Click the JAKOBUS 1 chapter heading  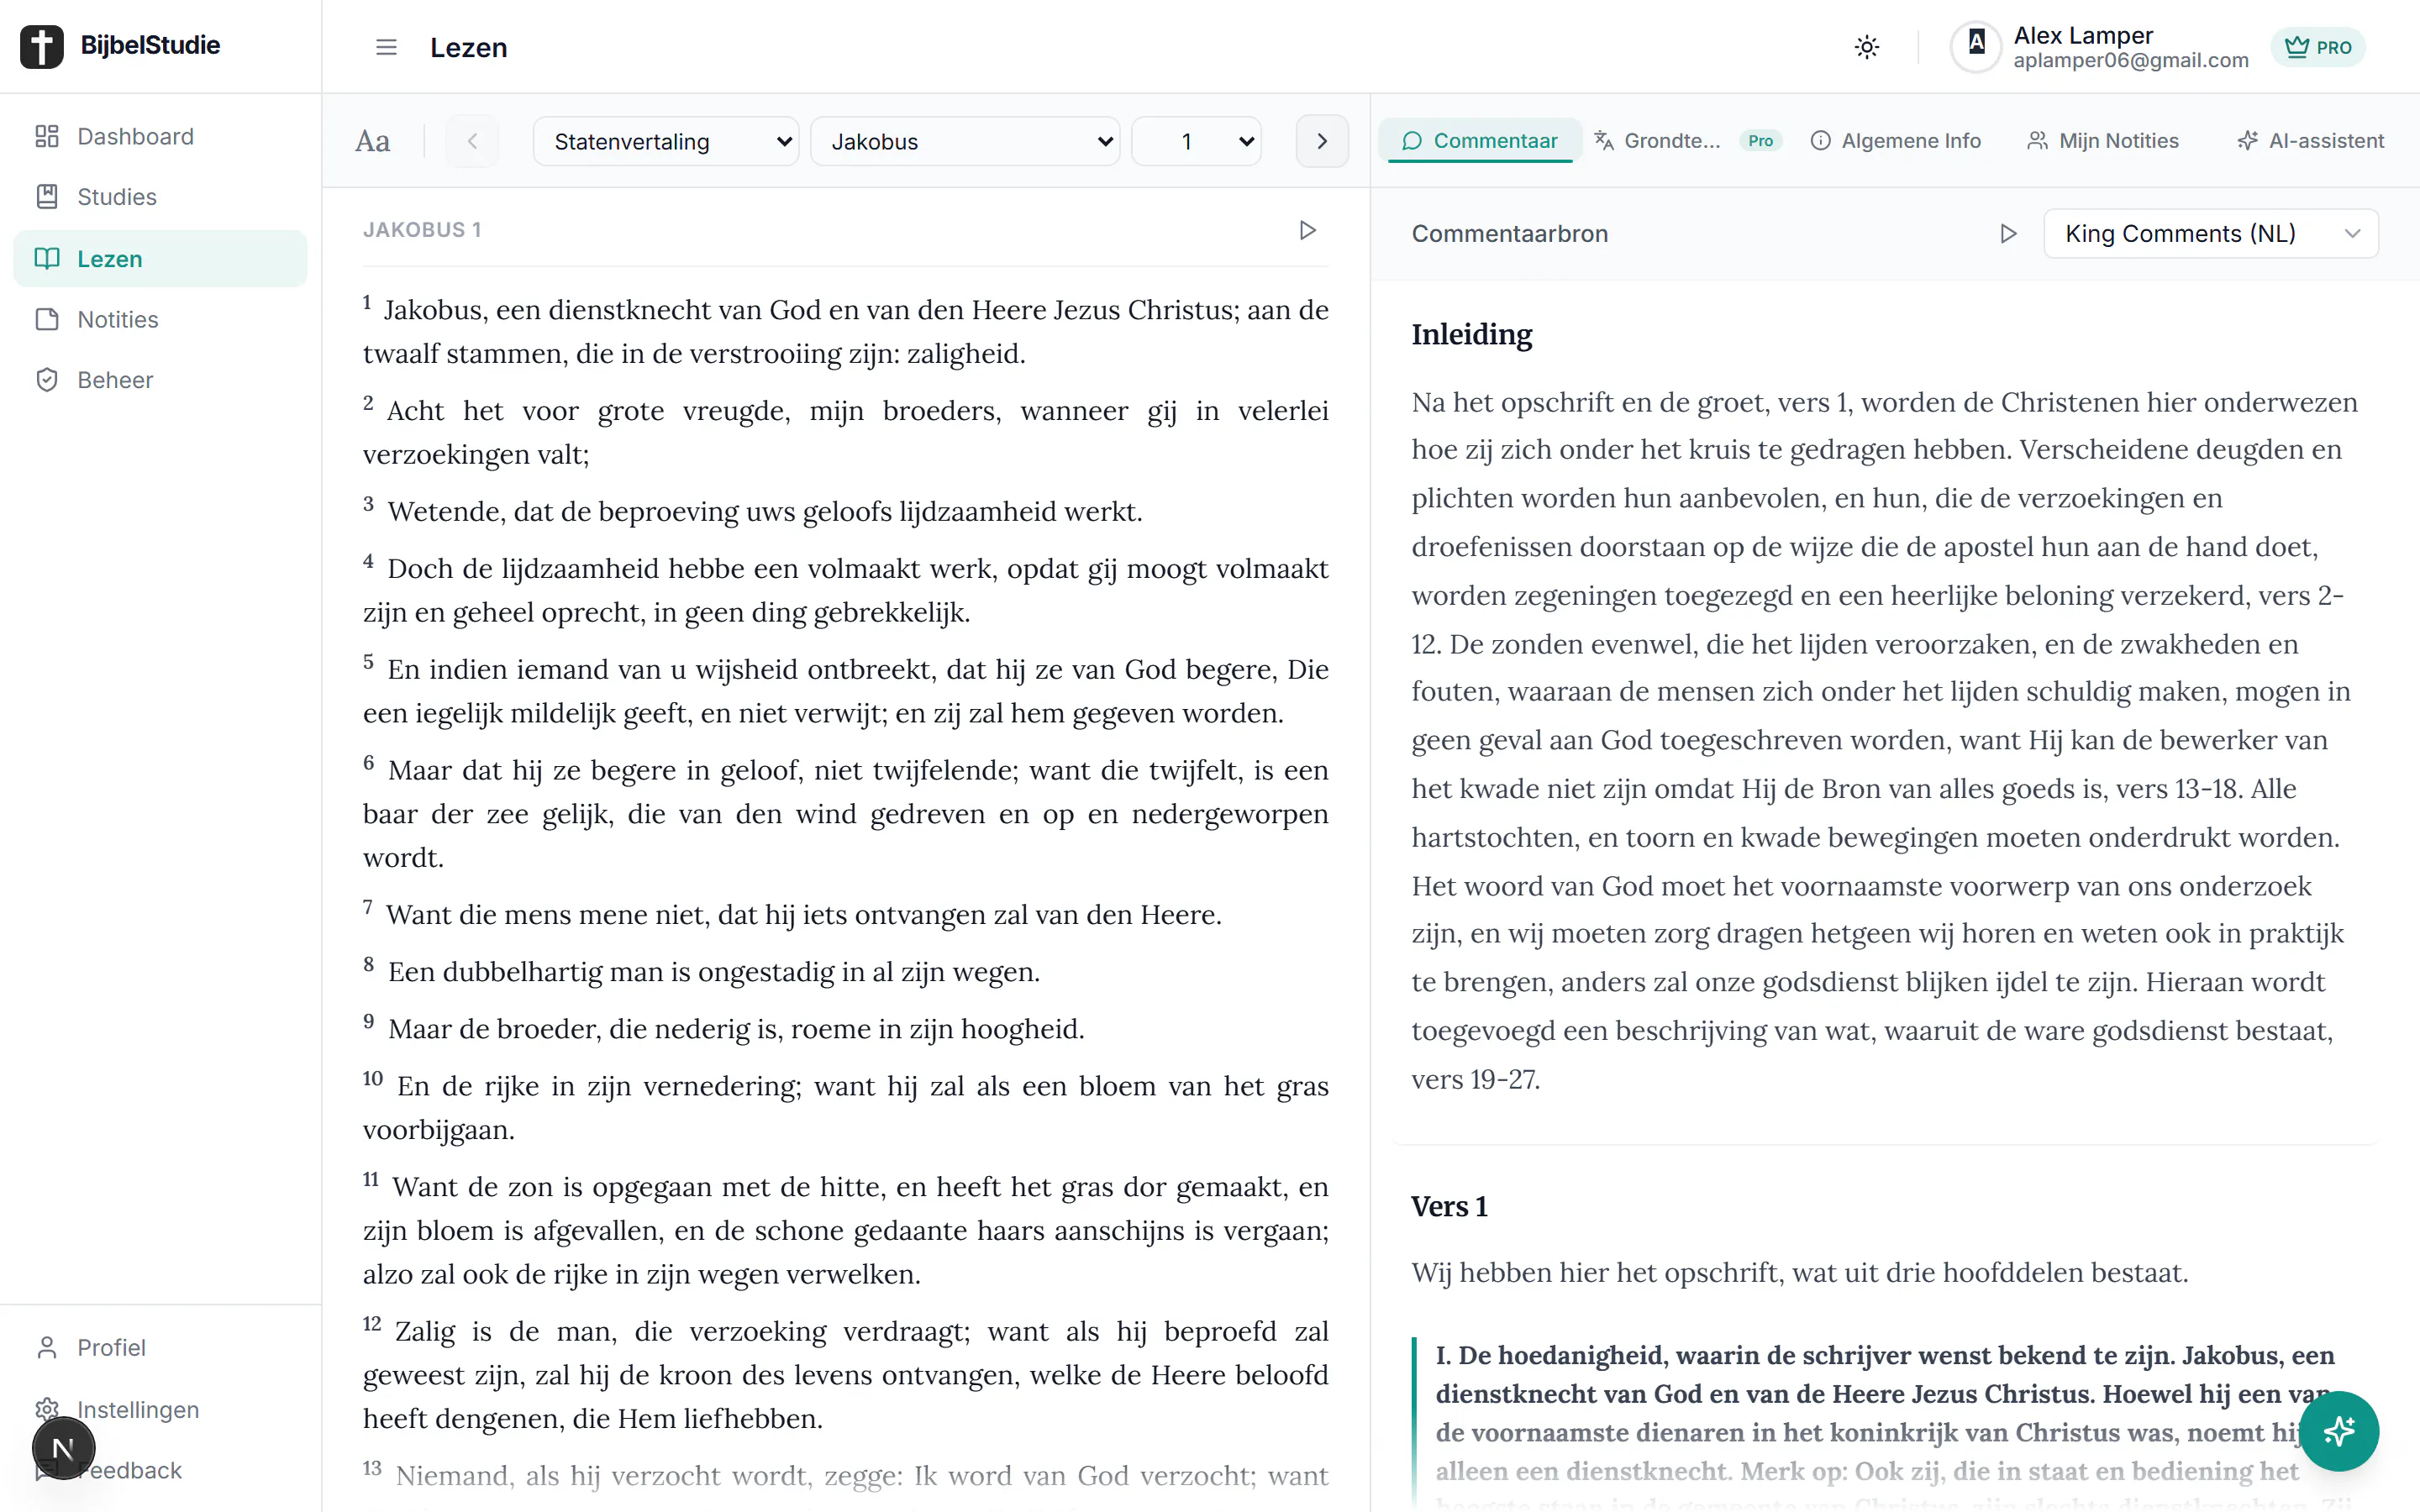pyautogui.click(x=422, y=230)
